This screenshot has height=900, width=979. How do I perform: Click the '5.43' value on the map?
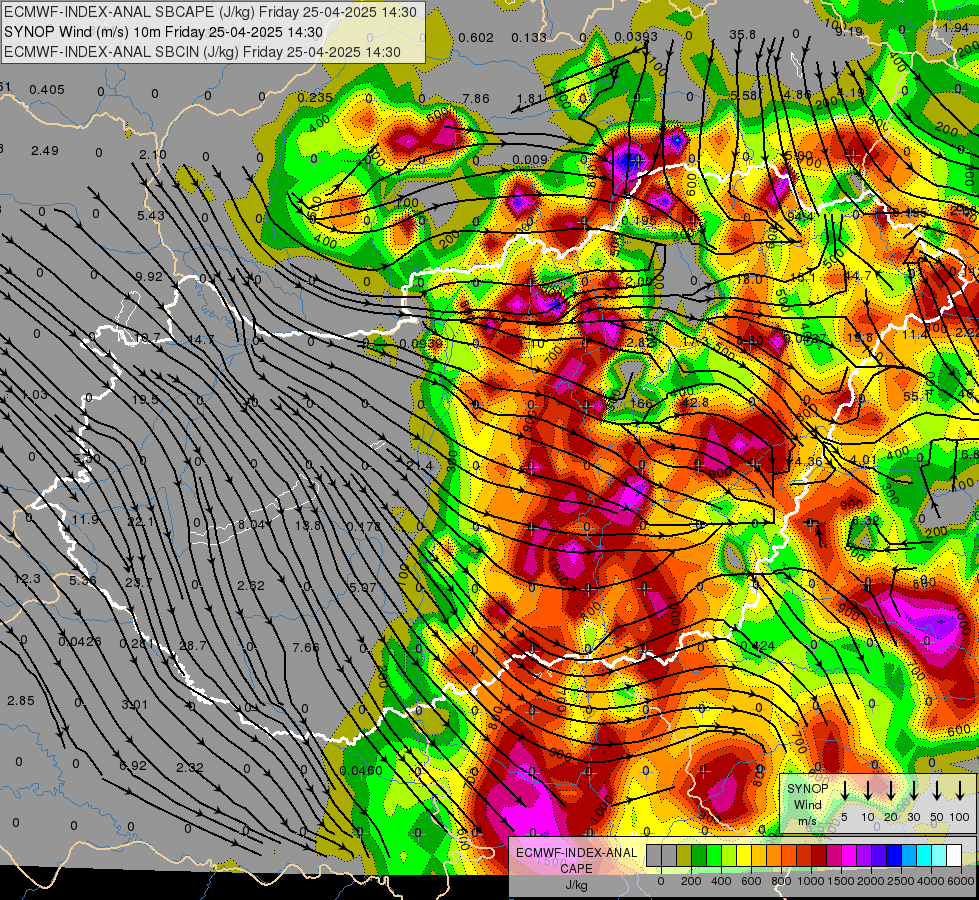pos(151,215)
